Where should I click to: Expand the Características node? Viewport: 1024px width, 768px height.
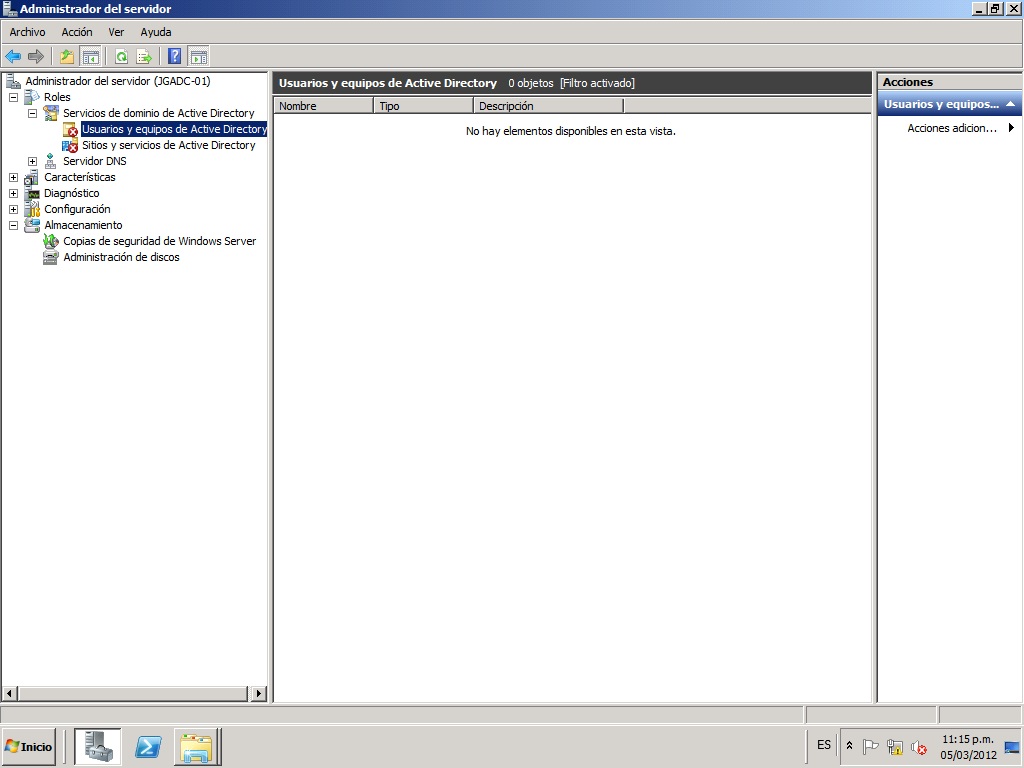click(x=13, y=178)
